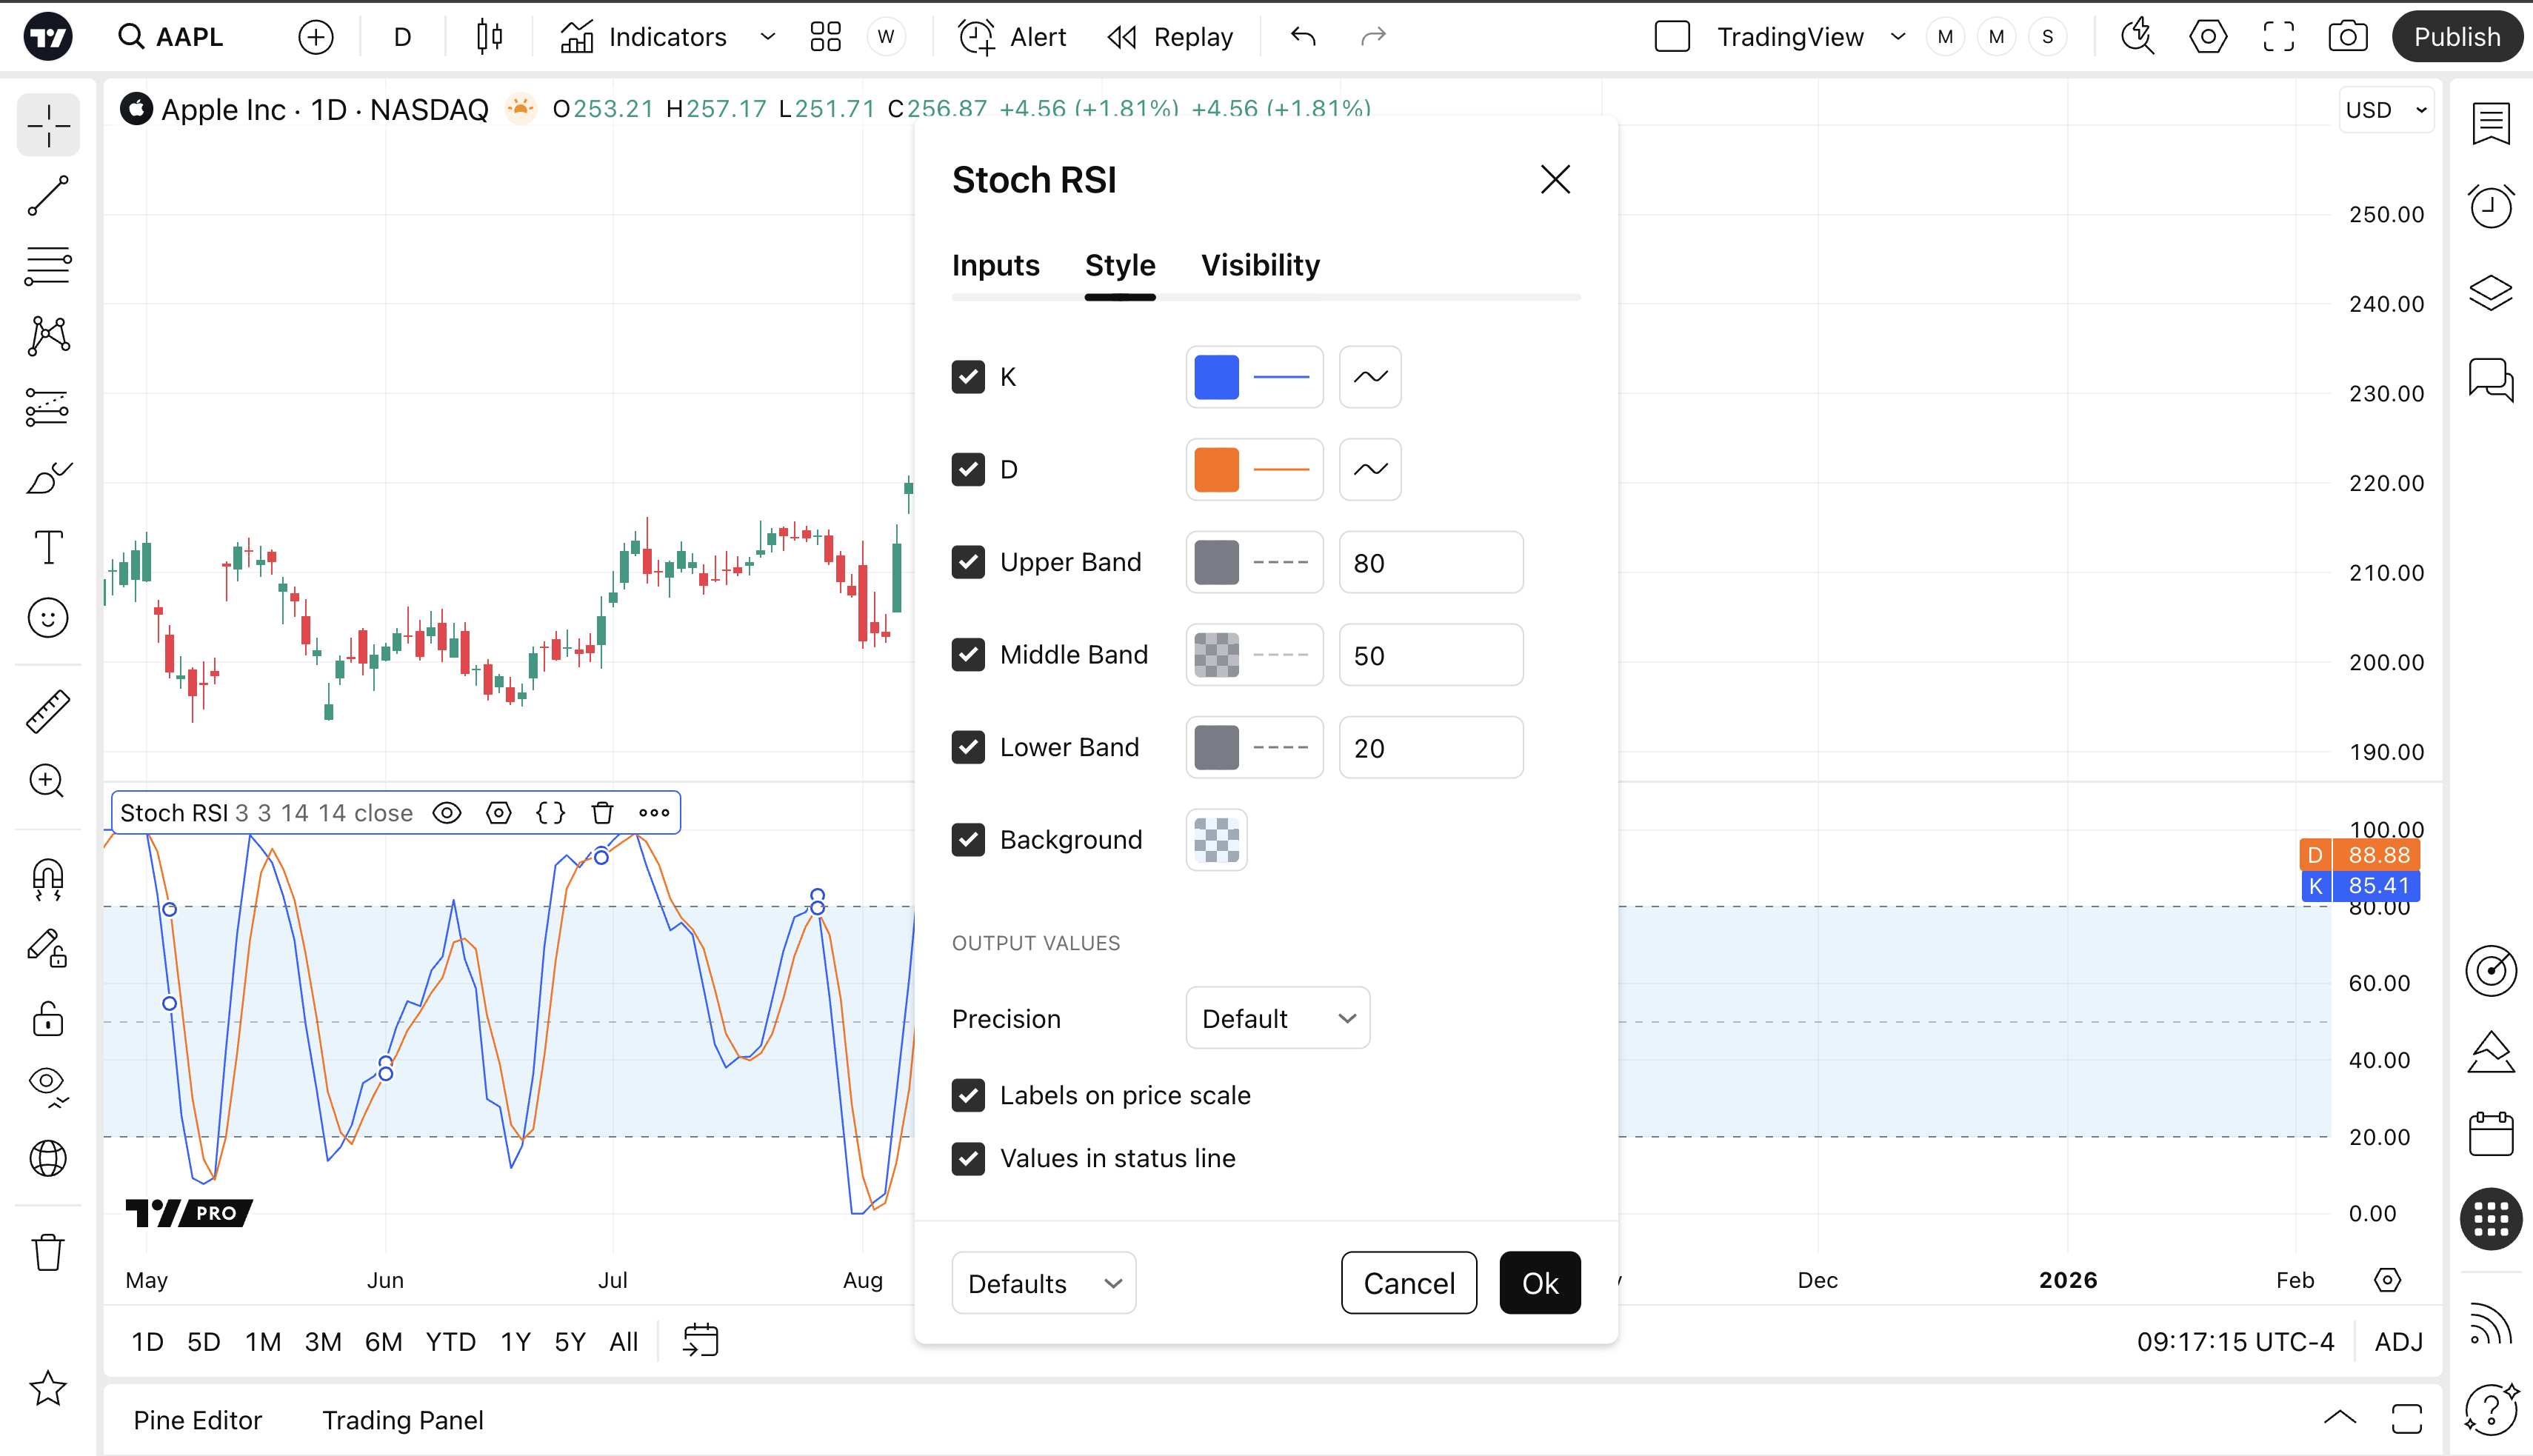This screenshot has width=2533, height=1456.
Task: Uncheck the Background checkbox
Action: pyautogui.click(x=967, y=840)
